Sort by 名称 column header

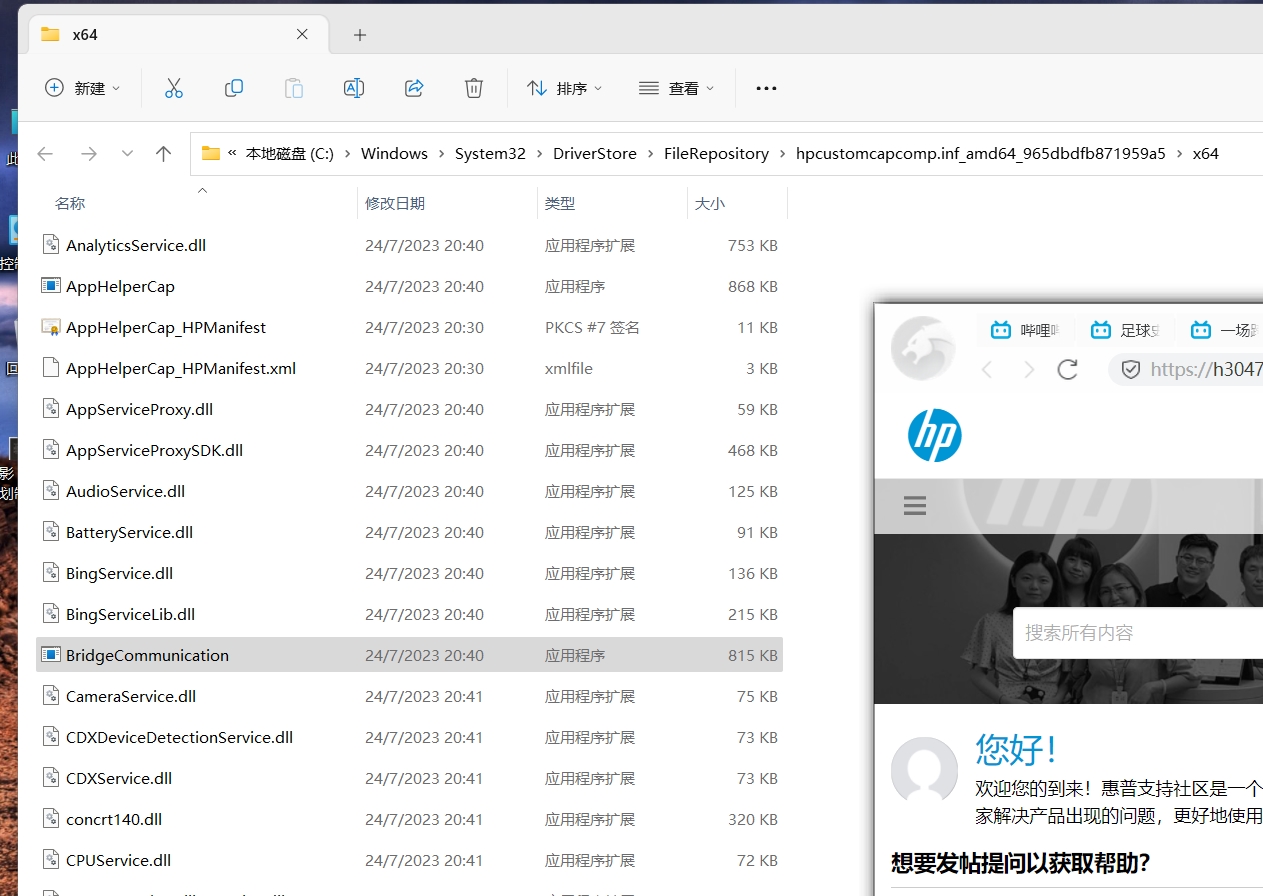[70, 203]
